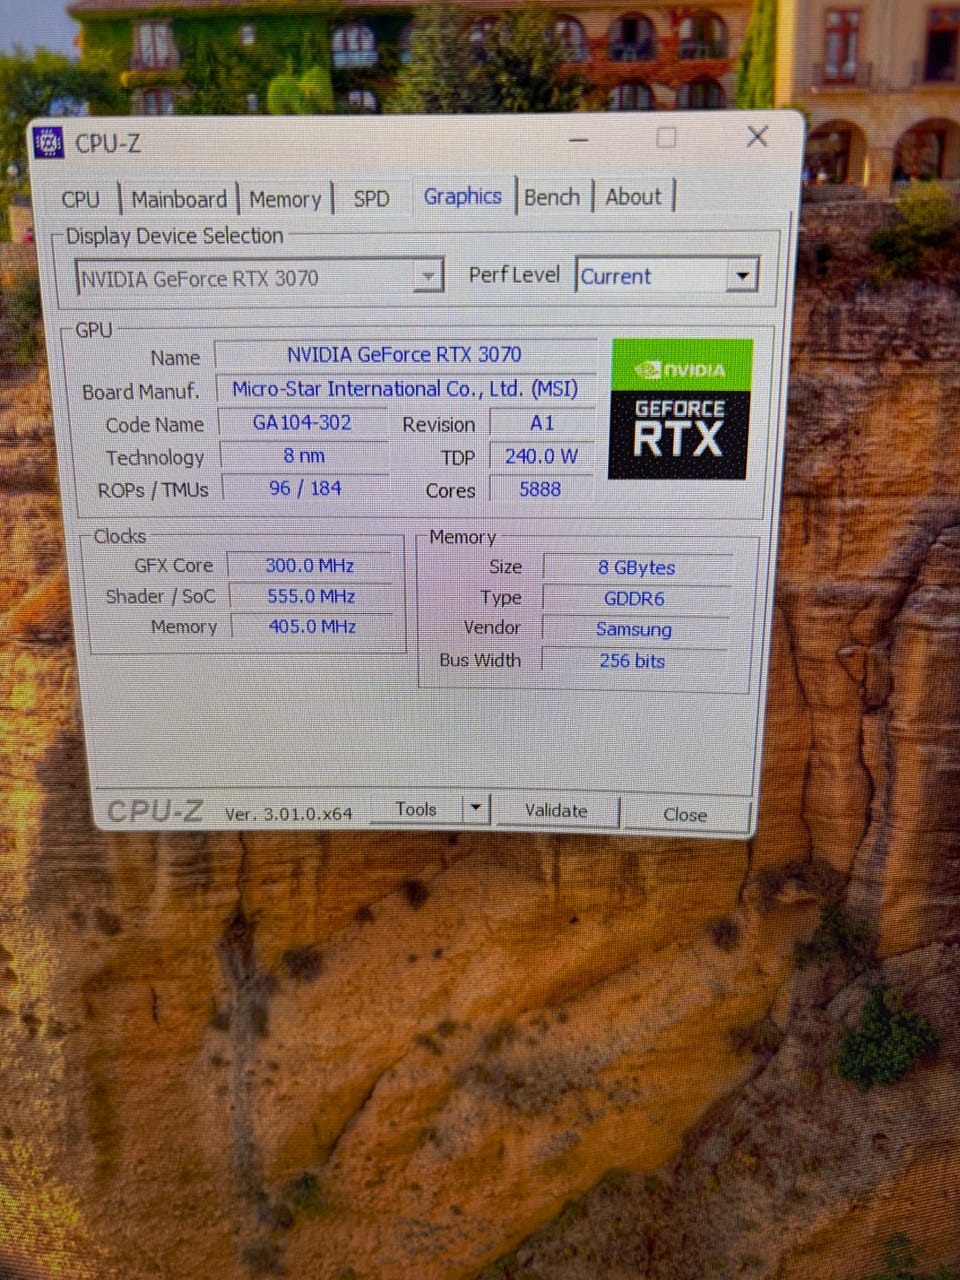This screenshot has height=1280, width=960.
Task: Click the Ver. 3.01.0.x64 version text
Action: pos(288,813)
